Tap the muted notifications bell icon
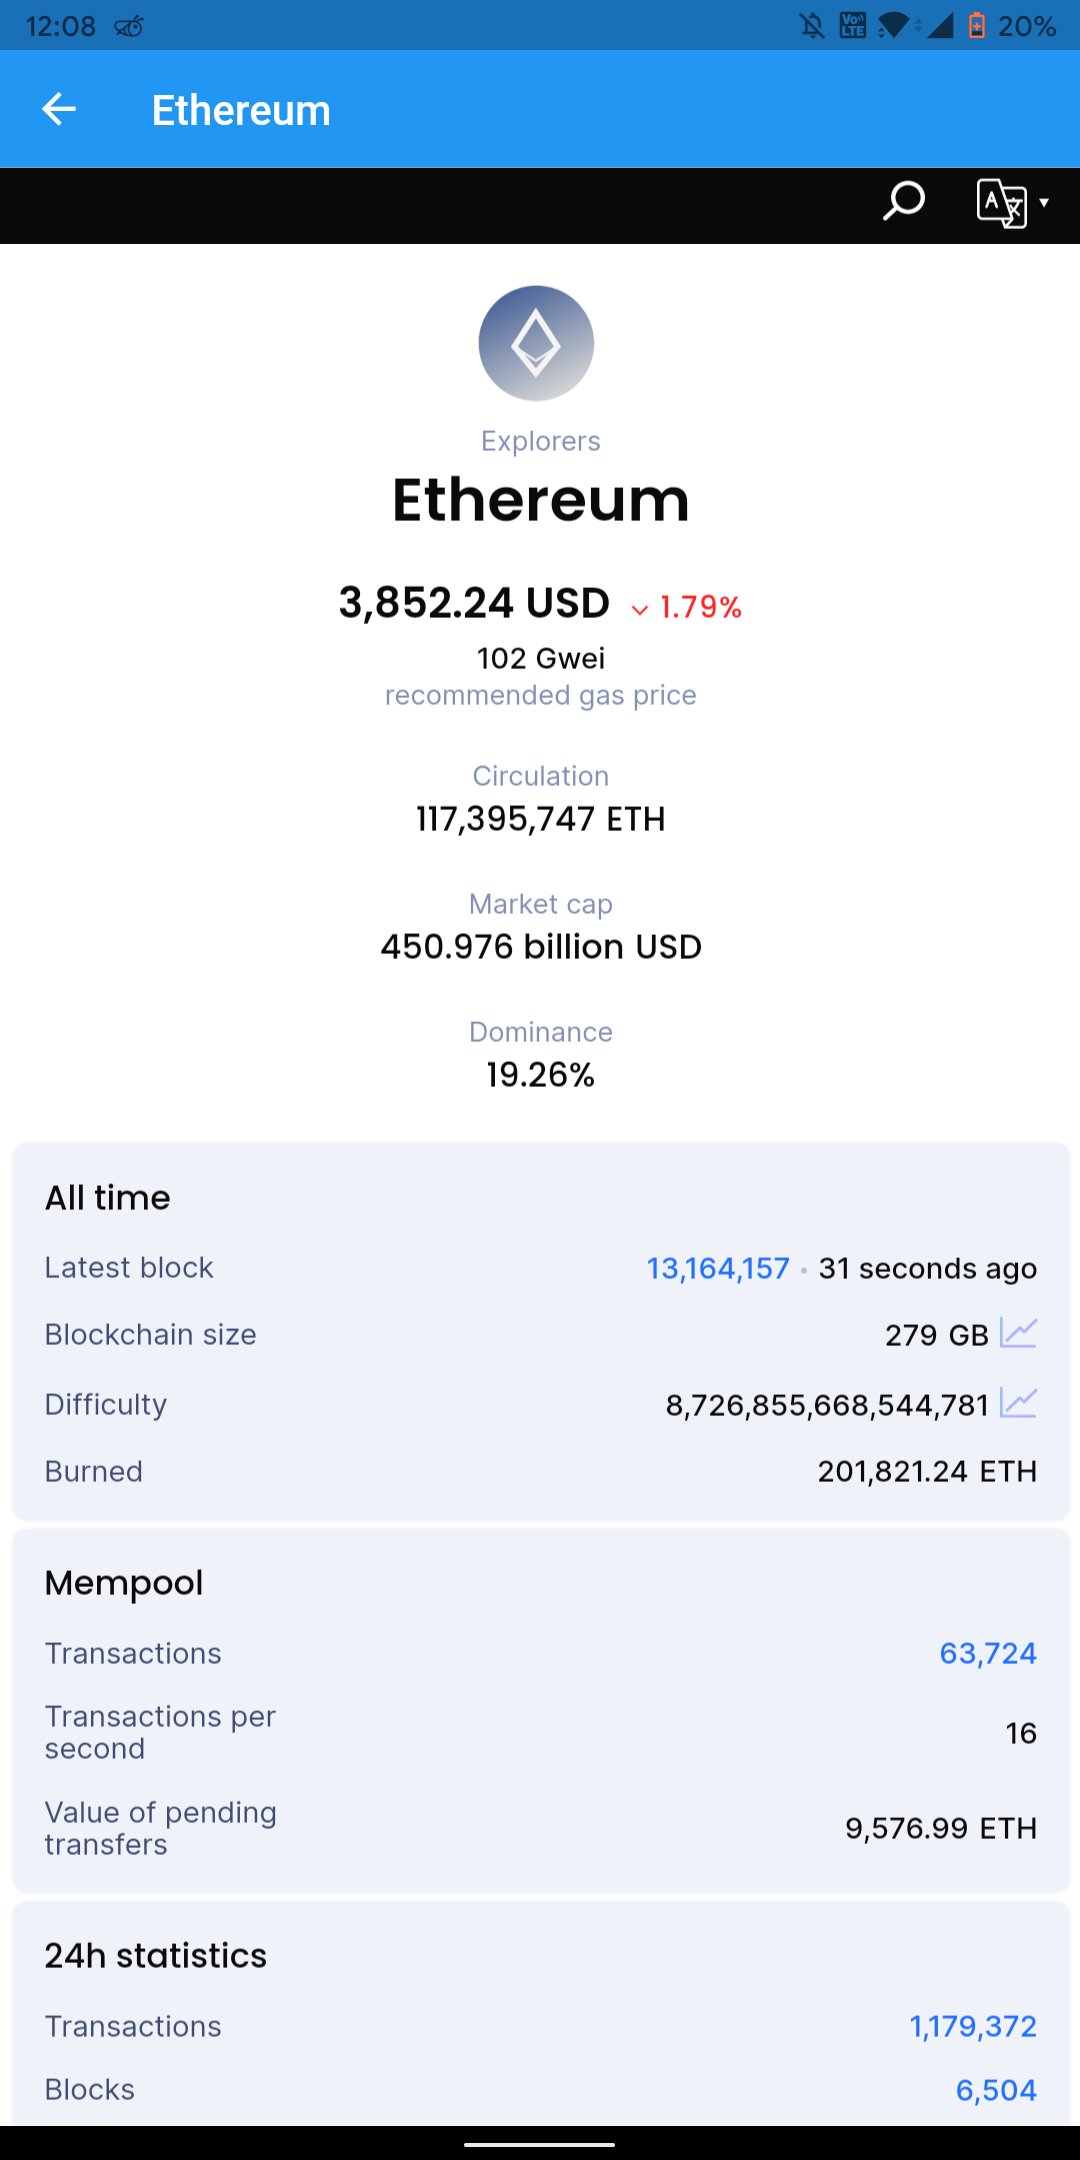 click(x=812, y=26)
